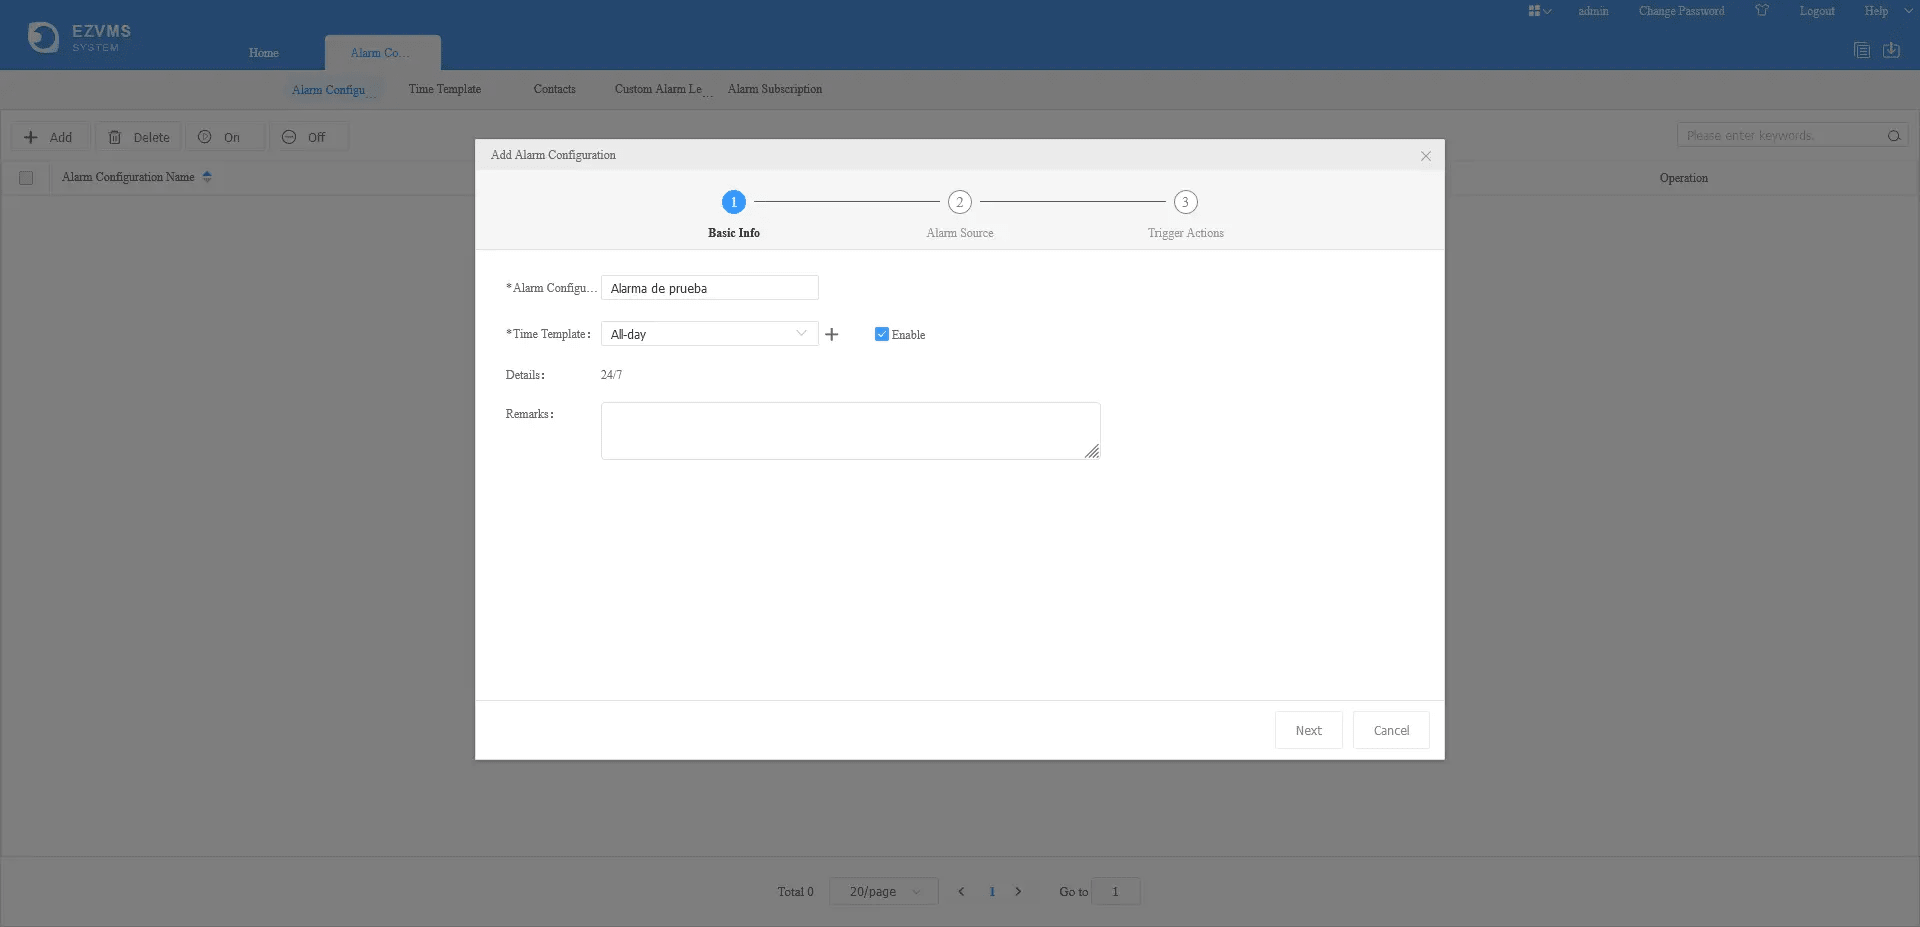The image size is (1920, 927).
Task: Expand the Time Template All-day dropdown
Action: [x=709, y=334]
